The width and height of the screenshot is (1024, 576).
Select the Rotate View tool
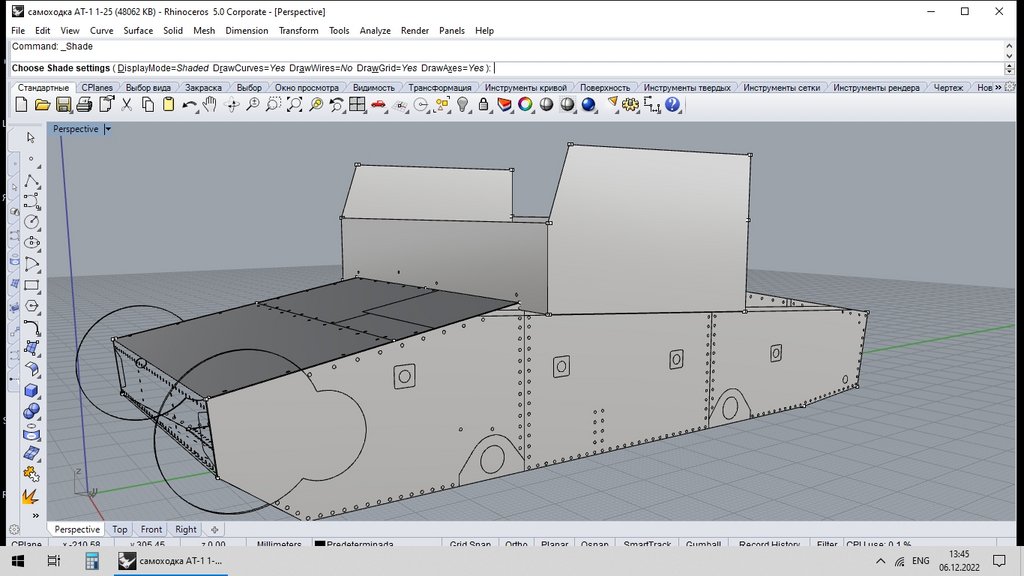click(x=232, y=104)
